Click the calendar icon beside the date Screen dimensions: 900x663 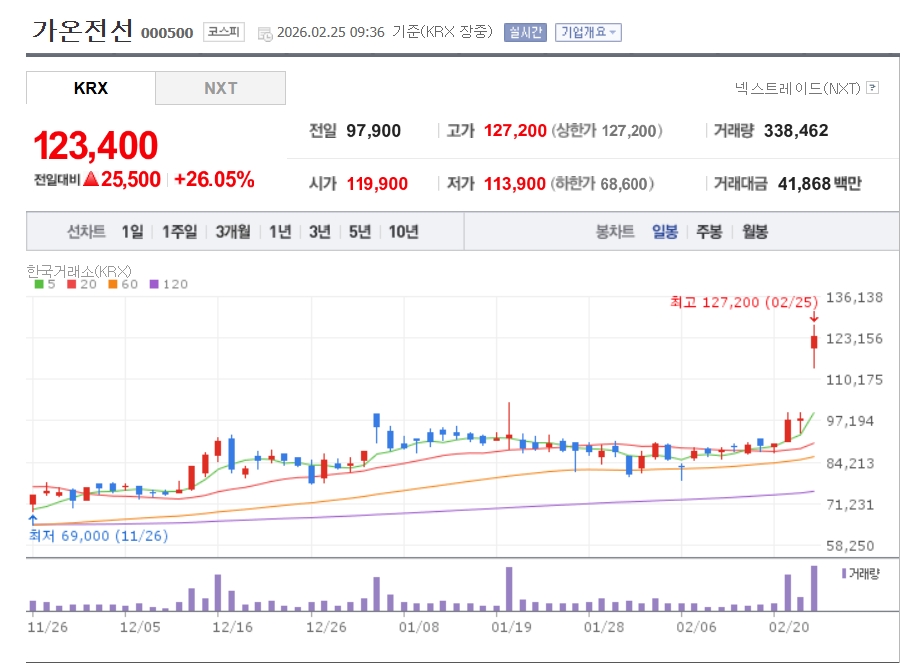[265, 33]
